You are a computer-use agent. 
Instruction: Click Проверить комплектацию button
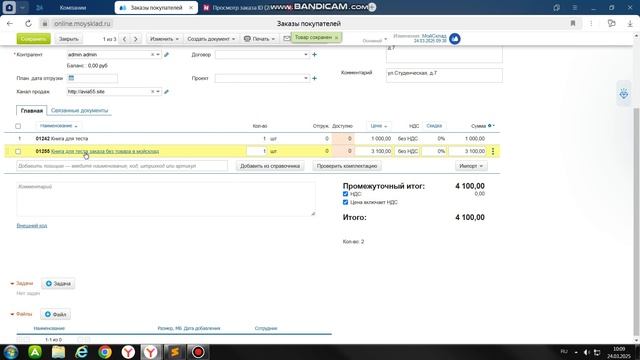[x=347, y=166]
